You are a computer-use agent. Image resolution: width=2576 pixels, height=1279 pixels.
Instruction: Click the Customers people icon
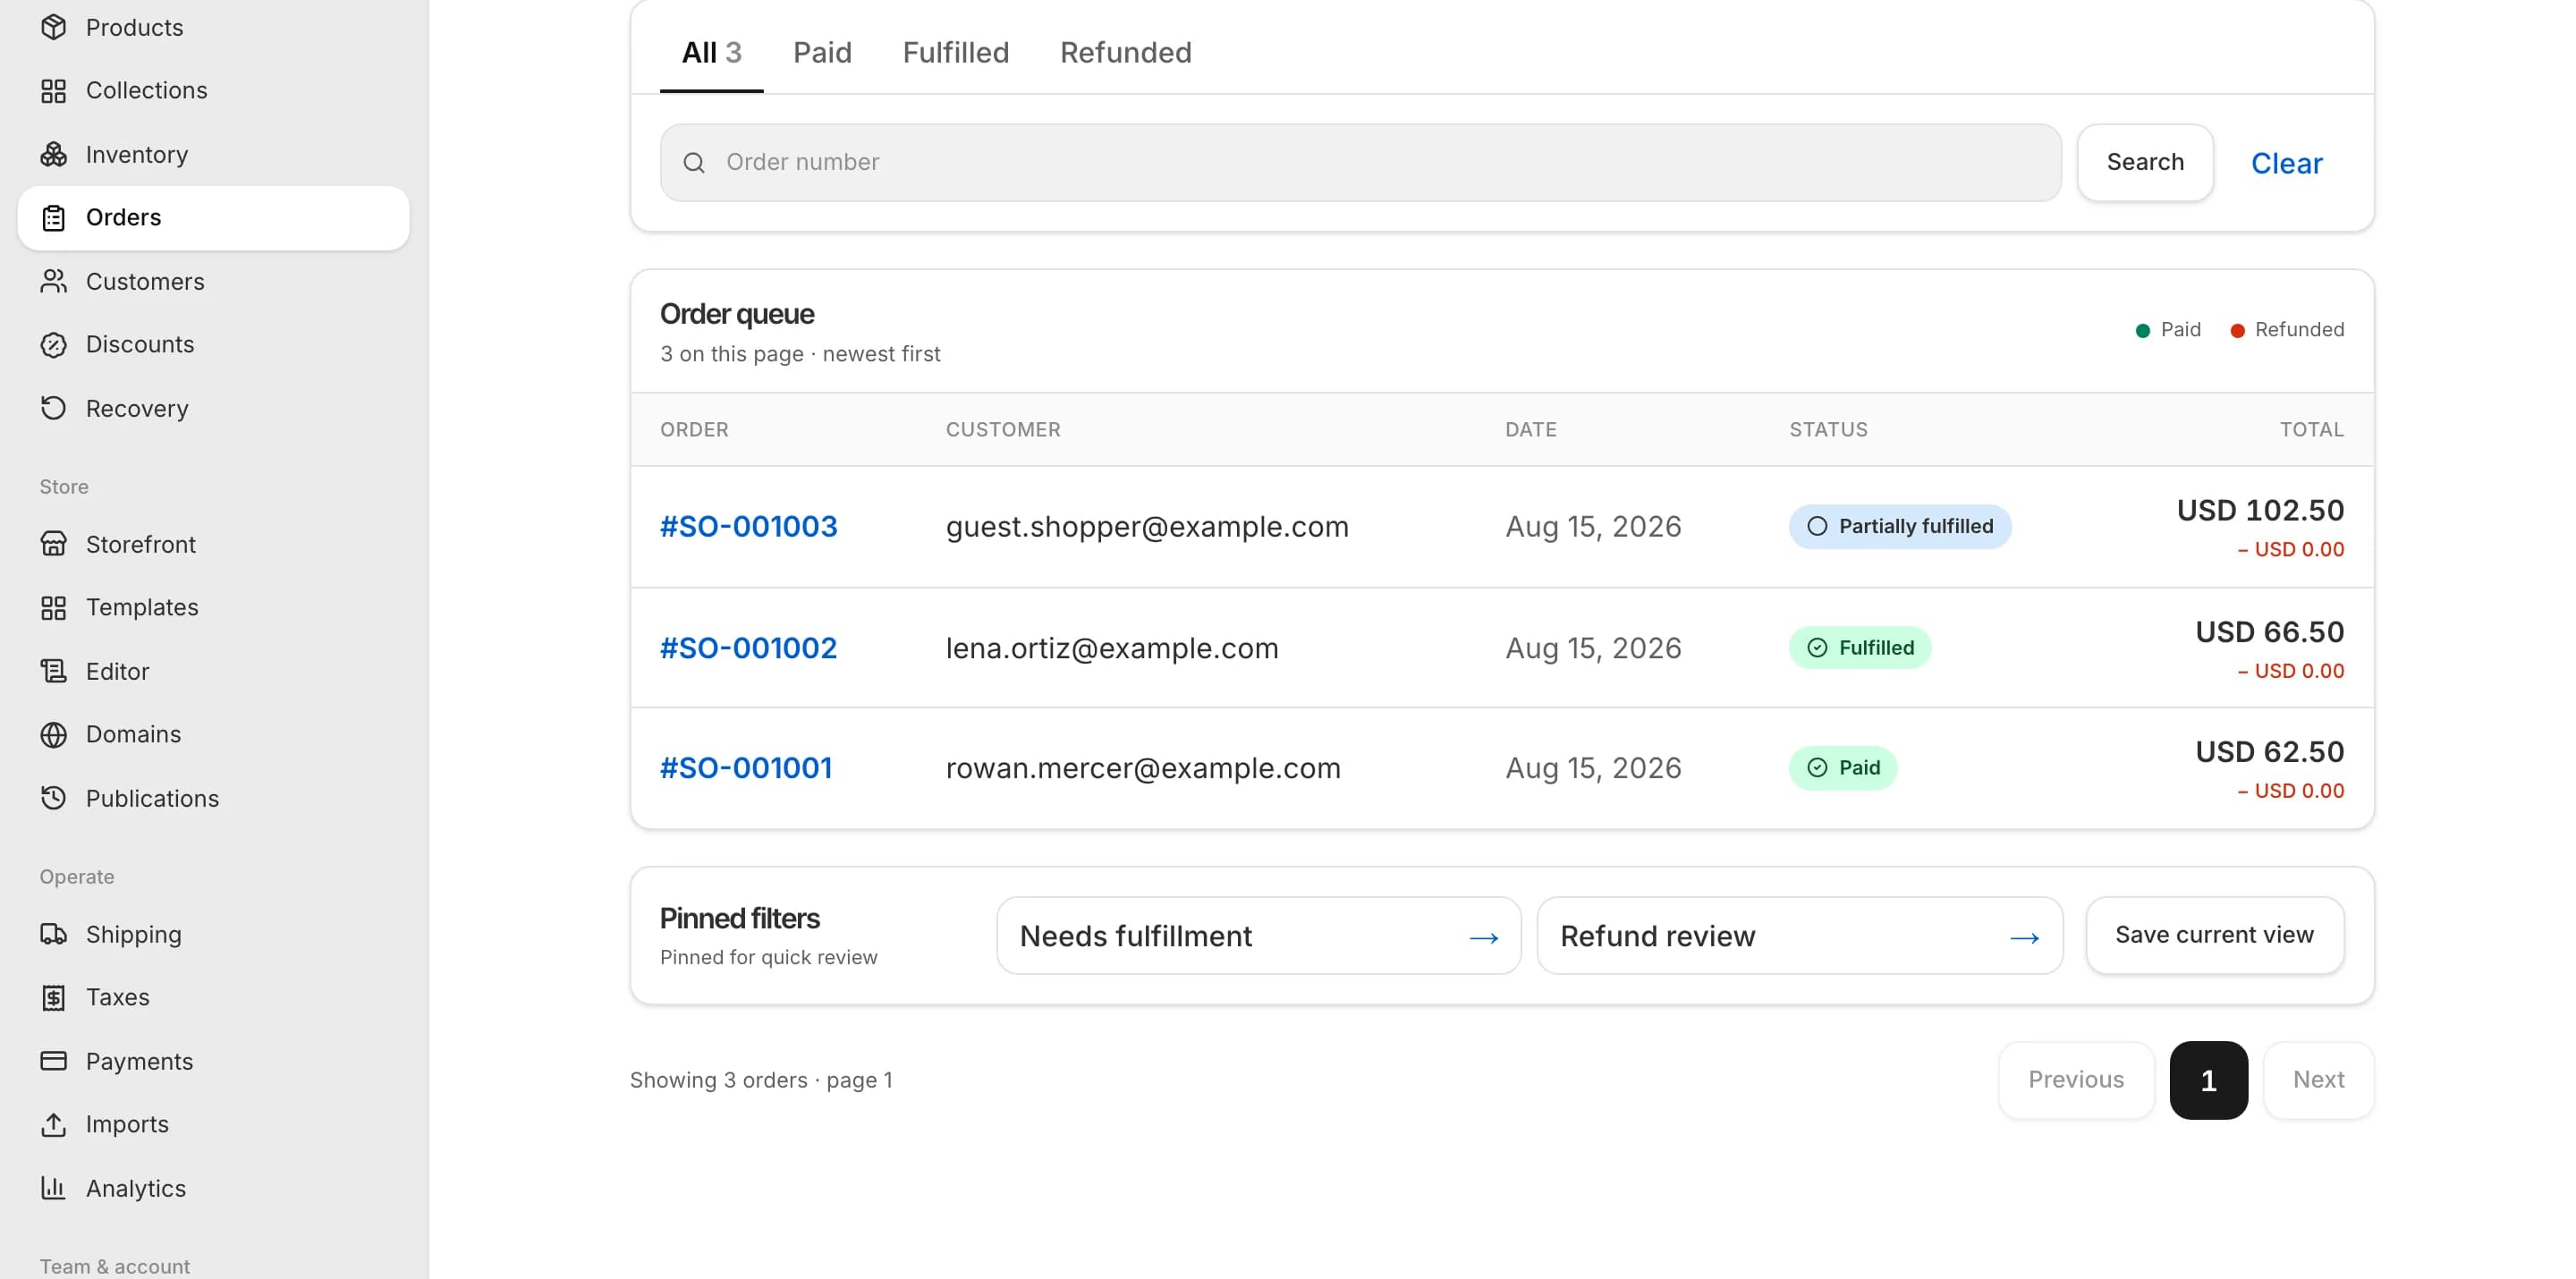pyautogui.click(x=53, y=281)
